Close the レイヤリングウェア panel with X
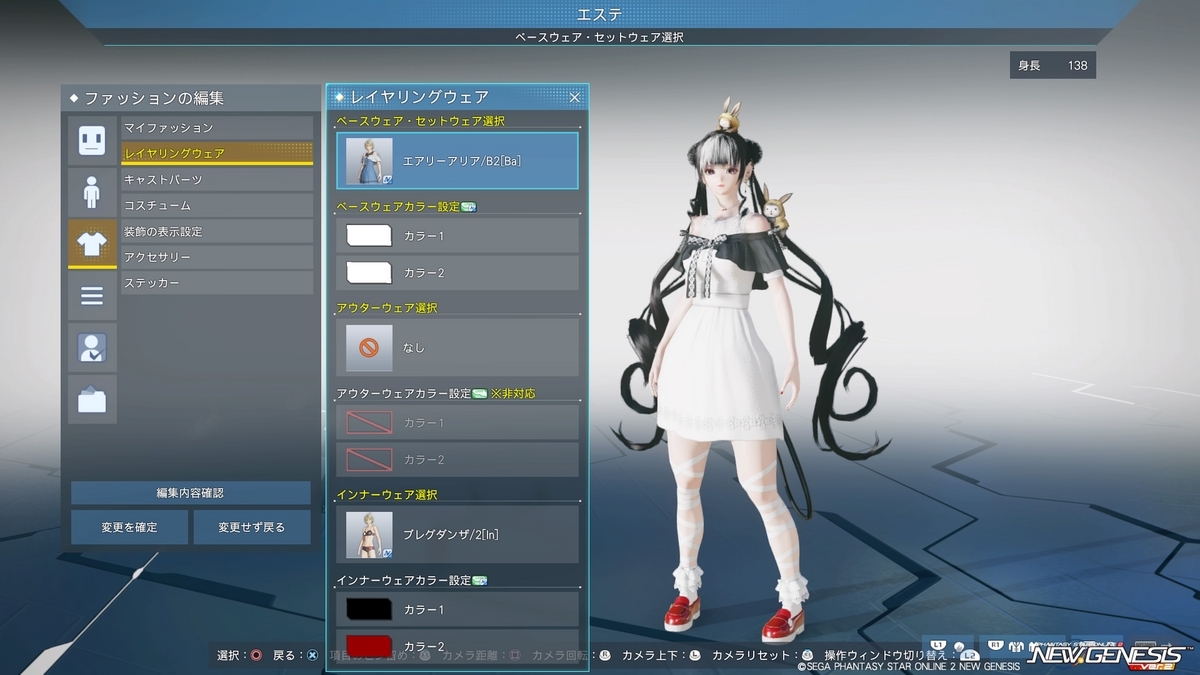This screenshot has width=1200, height=675. coord(575,97)
